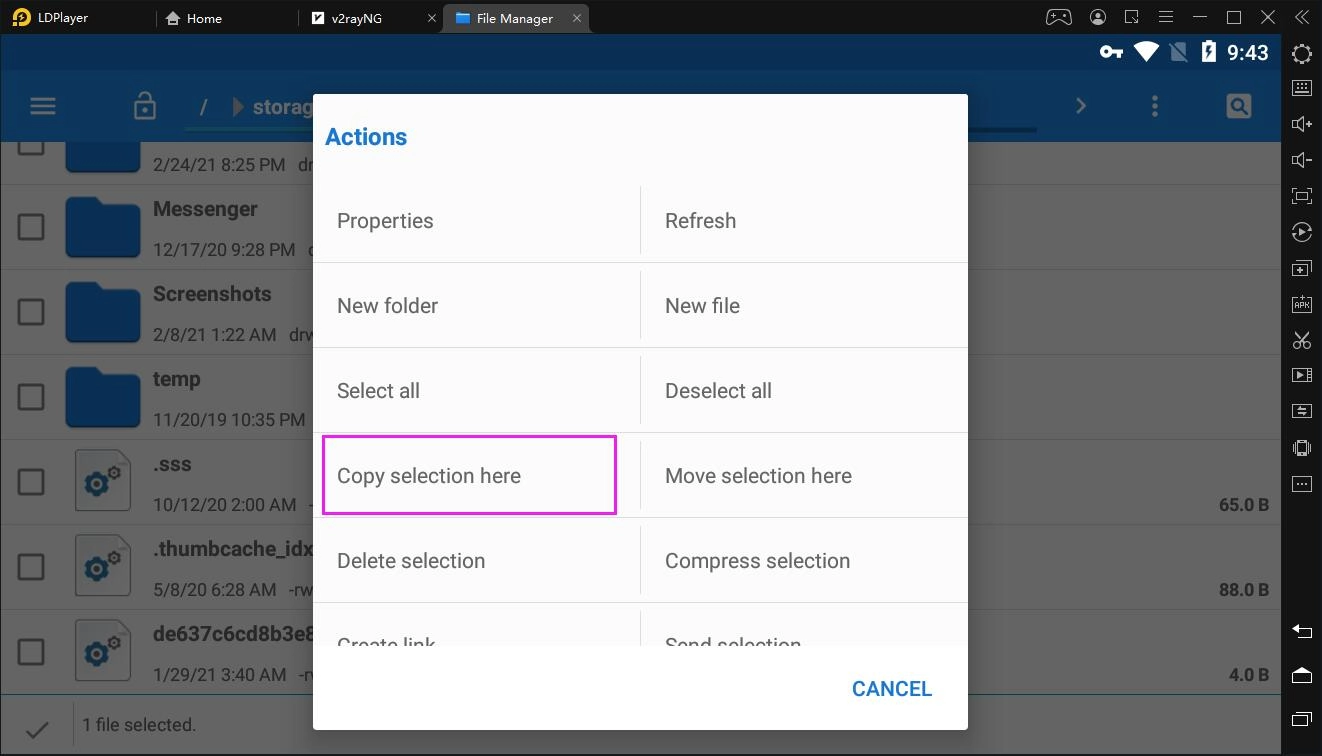1322x756 pixels.
Task: Start video recording from the sidebar
Action: coord(1301,374)
